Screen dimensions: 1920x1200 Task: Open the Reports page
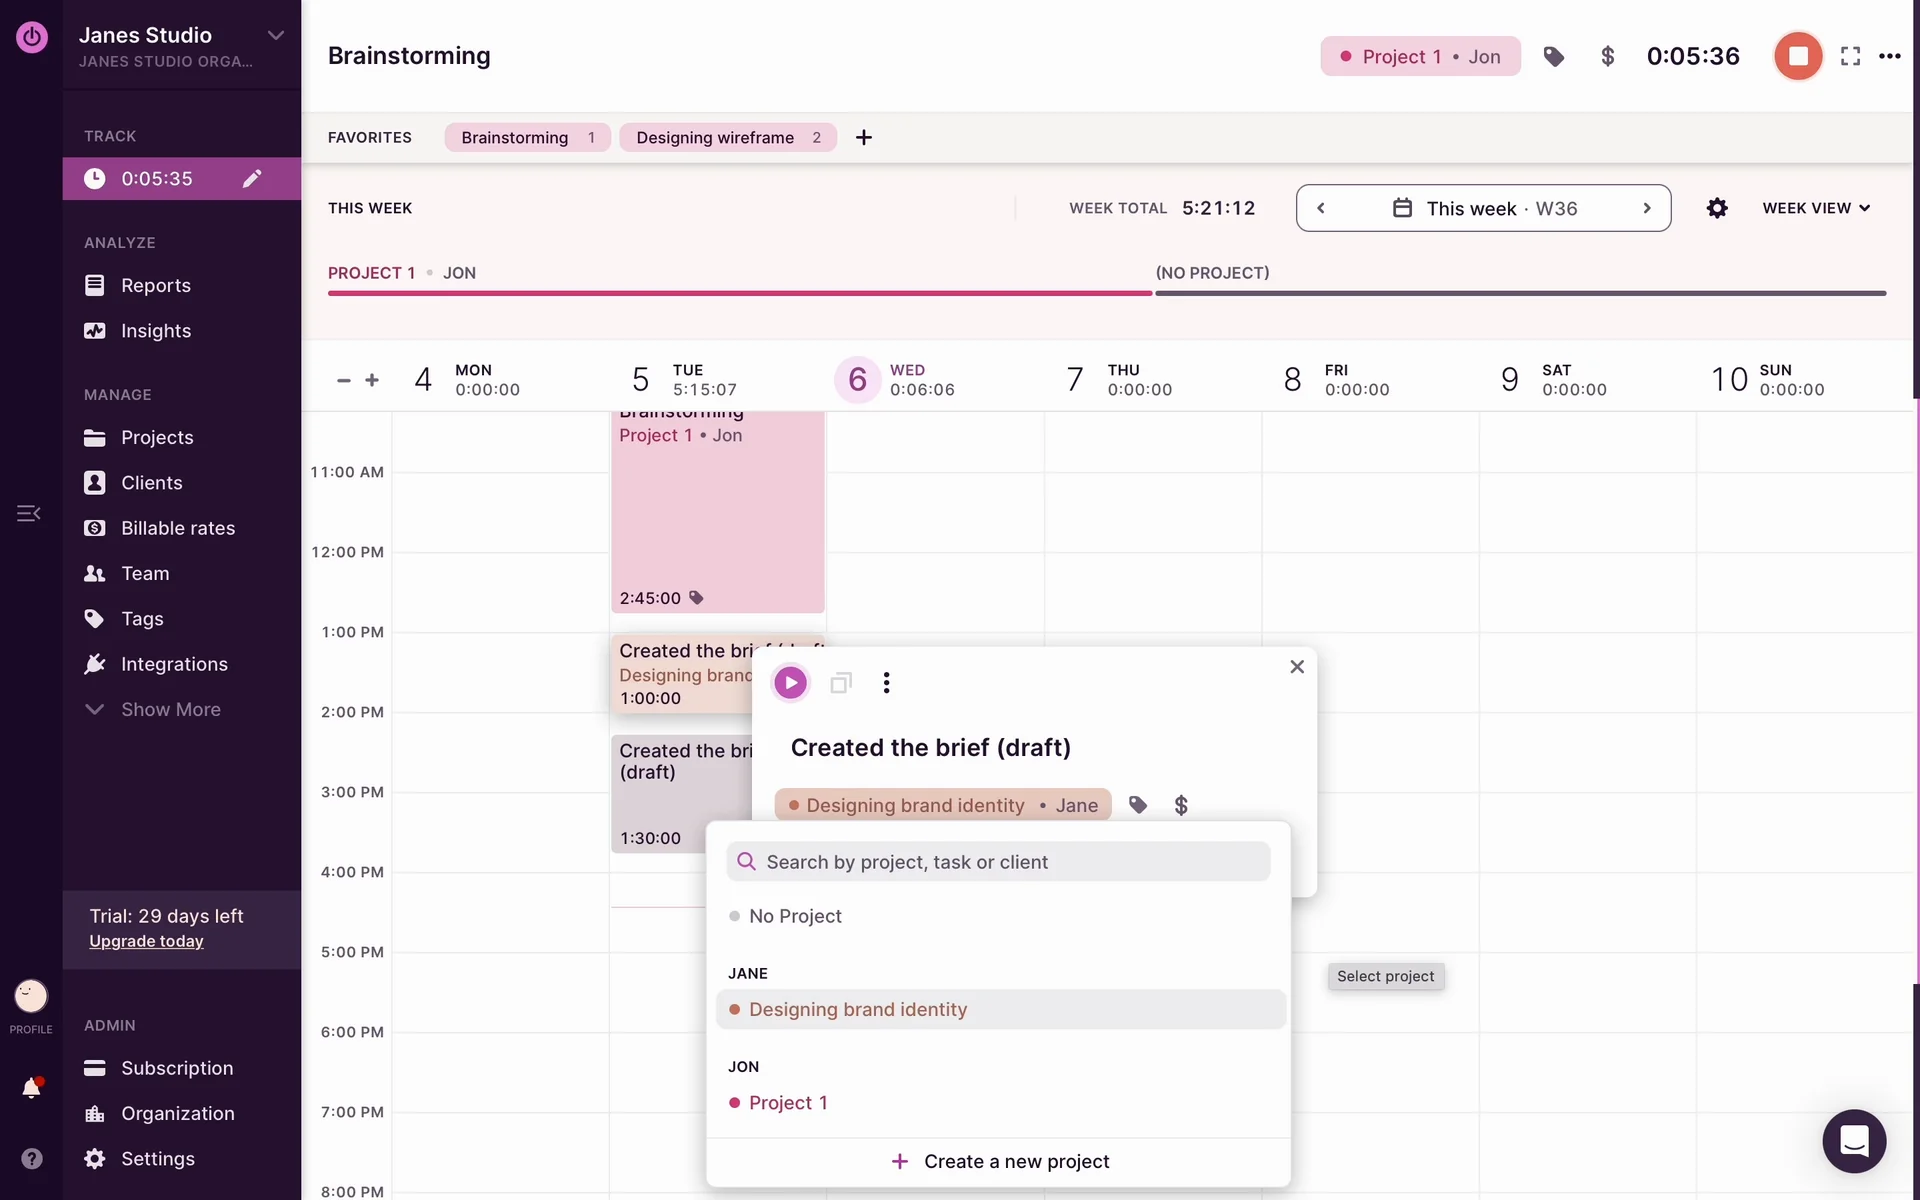[x=155, y=285]
